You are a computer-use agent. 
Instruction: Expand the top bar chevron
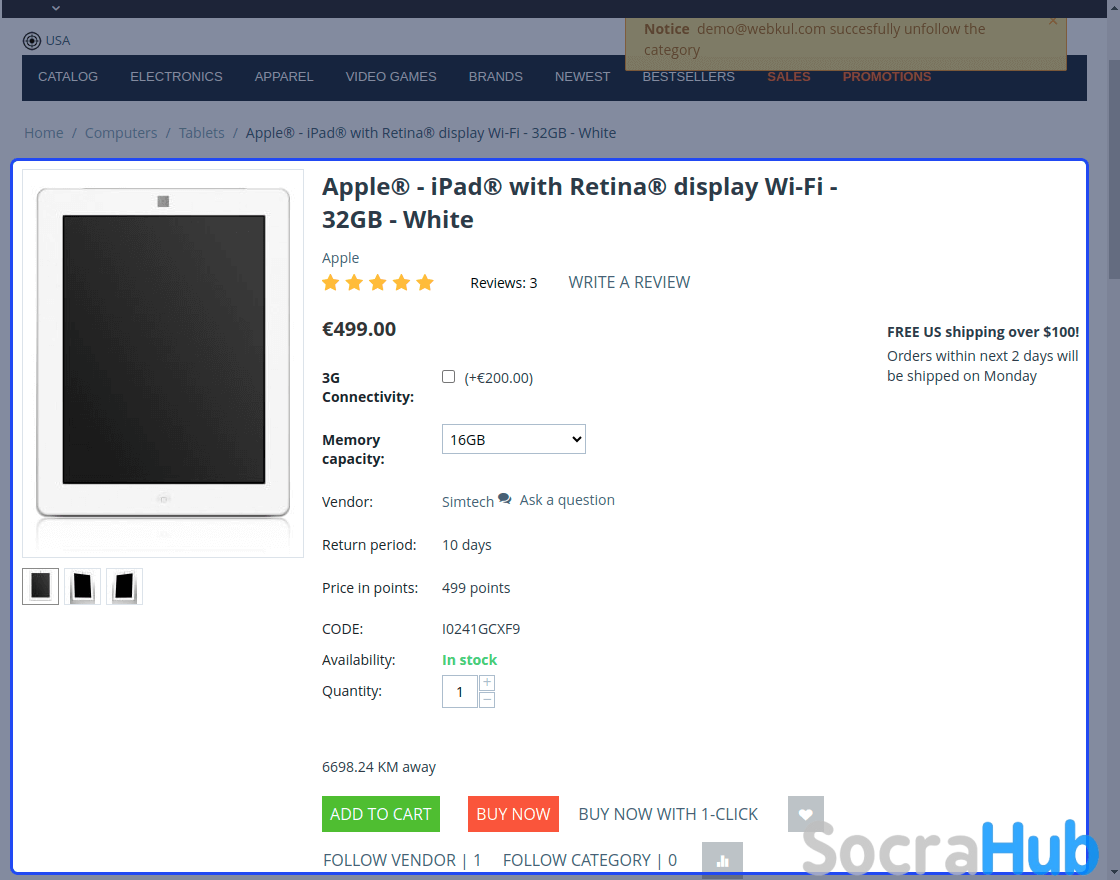tap(56, 8)
